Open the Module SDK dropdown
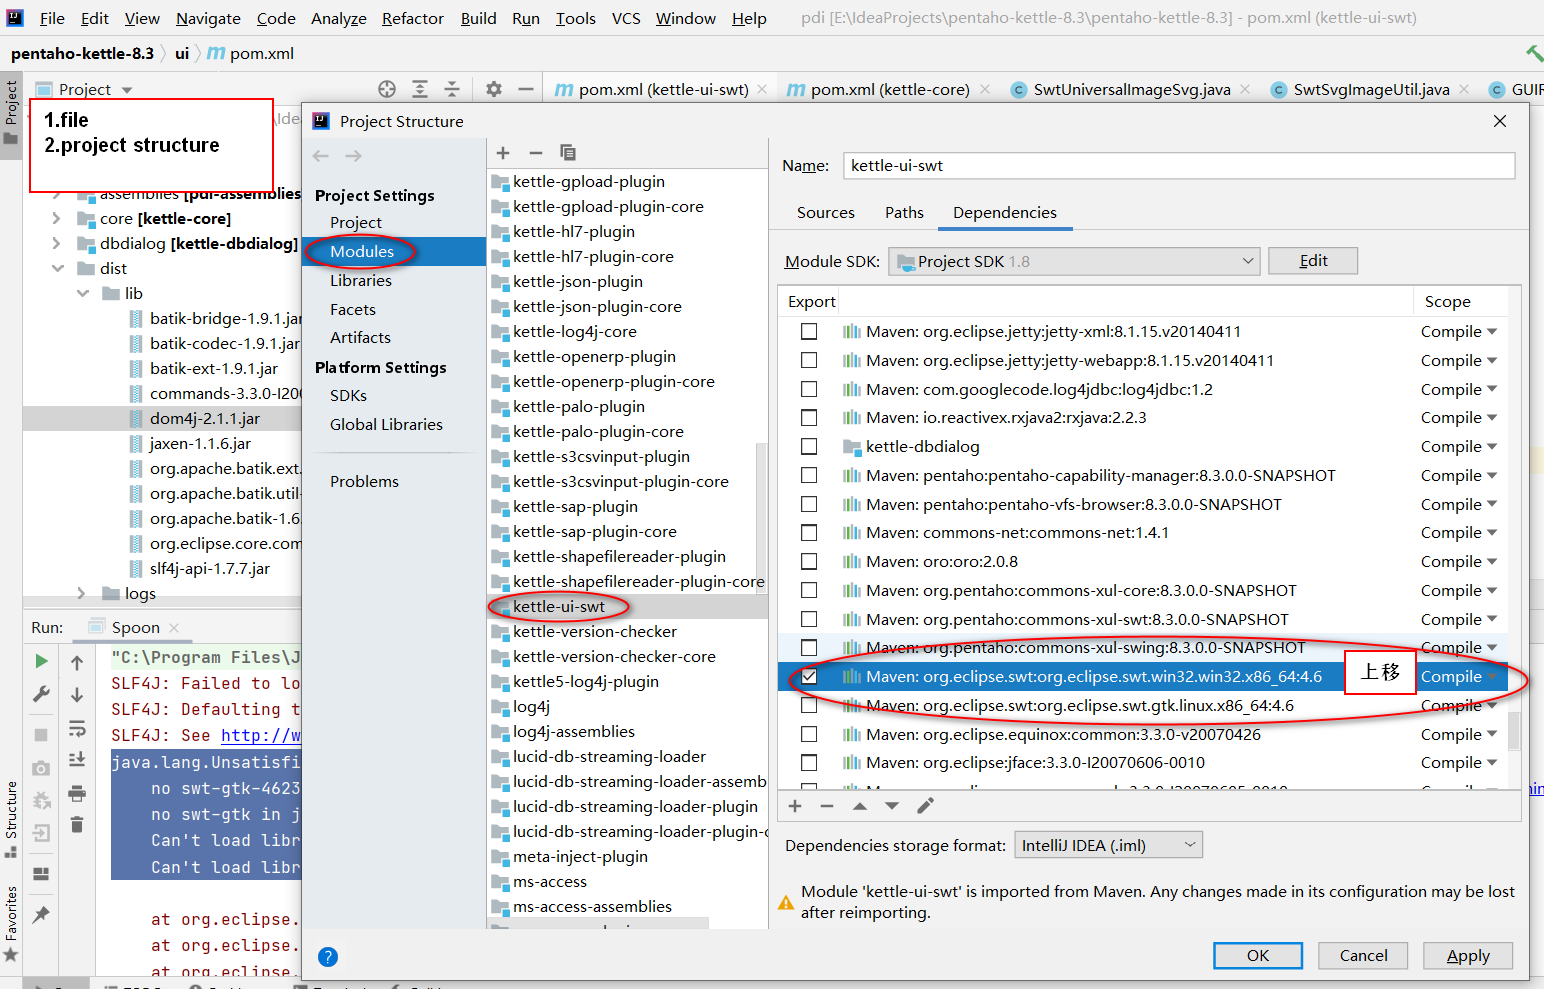The image size is (1544, 989). 1073,261
